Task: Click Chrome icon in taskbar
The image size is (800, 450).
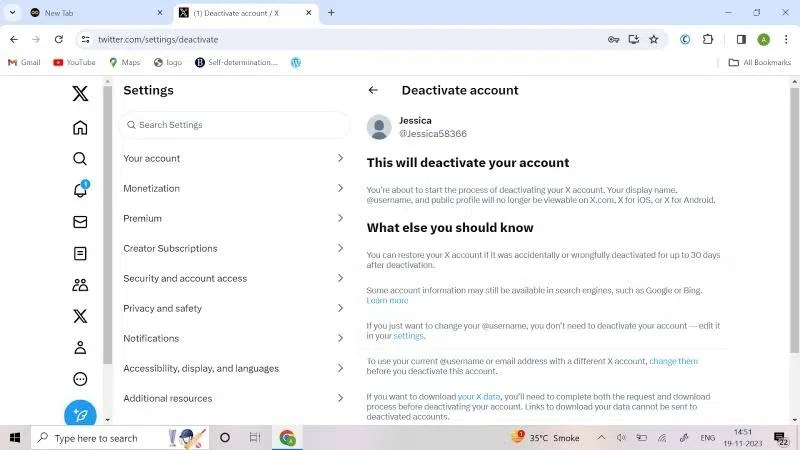Action: pos(287,438)
